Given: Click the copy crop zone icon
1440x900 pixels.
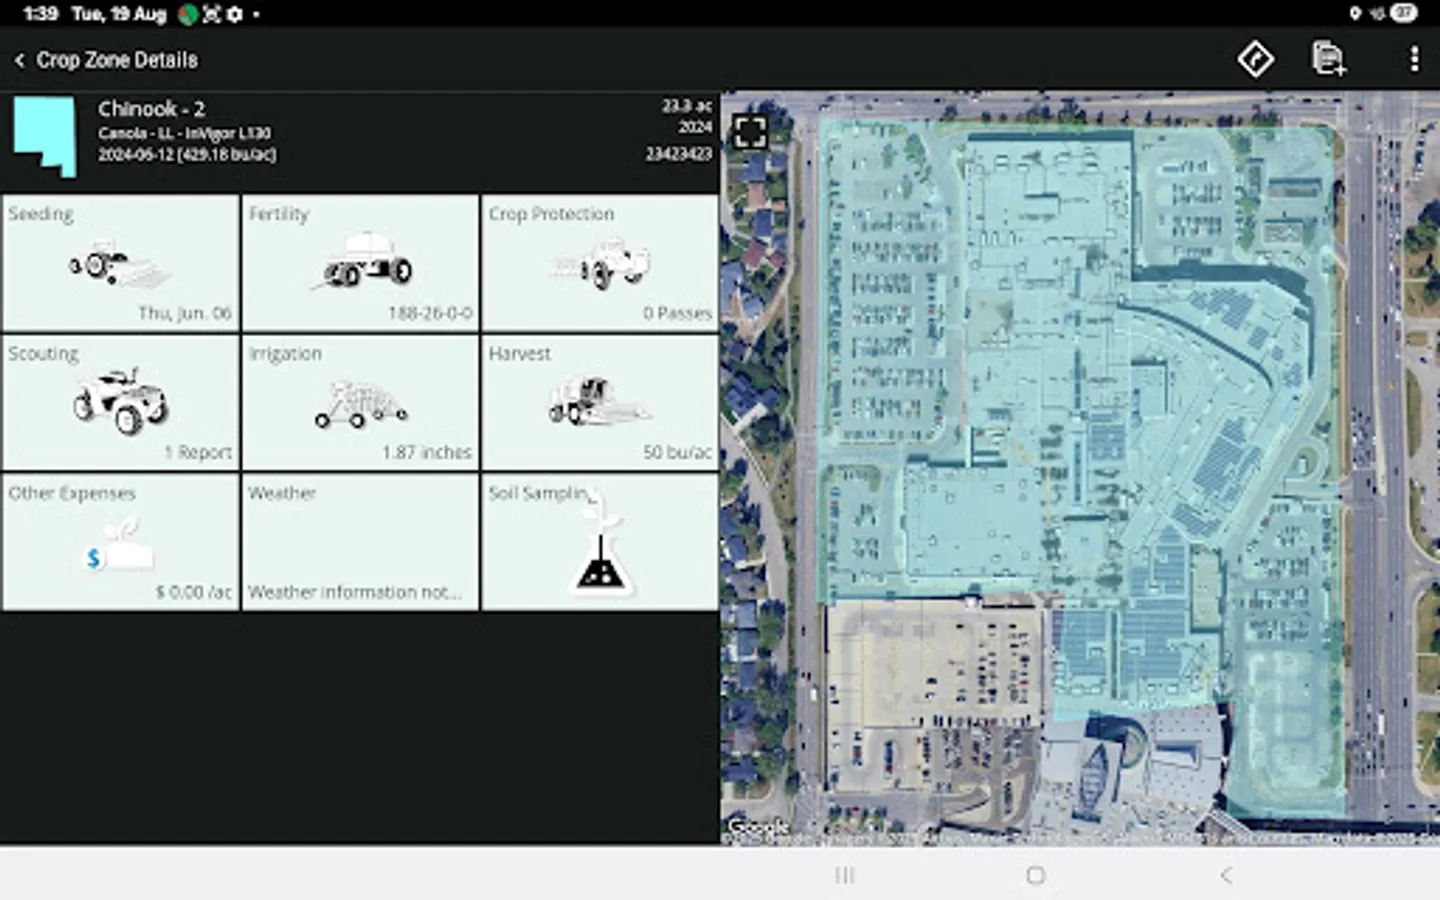Looking at the screenshot, I should pos(1330,59).
